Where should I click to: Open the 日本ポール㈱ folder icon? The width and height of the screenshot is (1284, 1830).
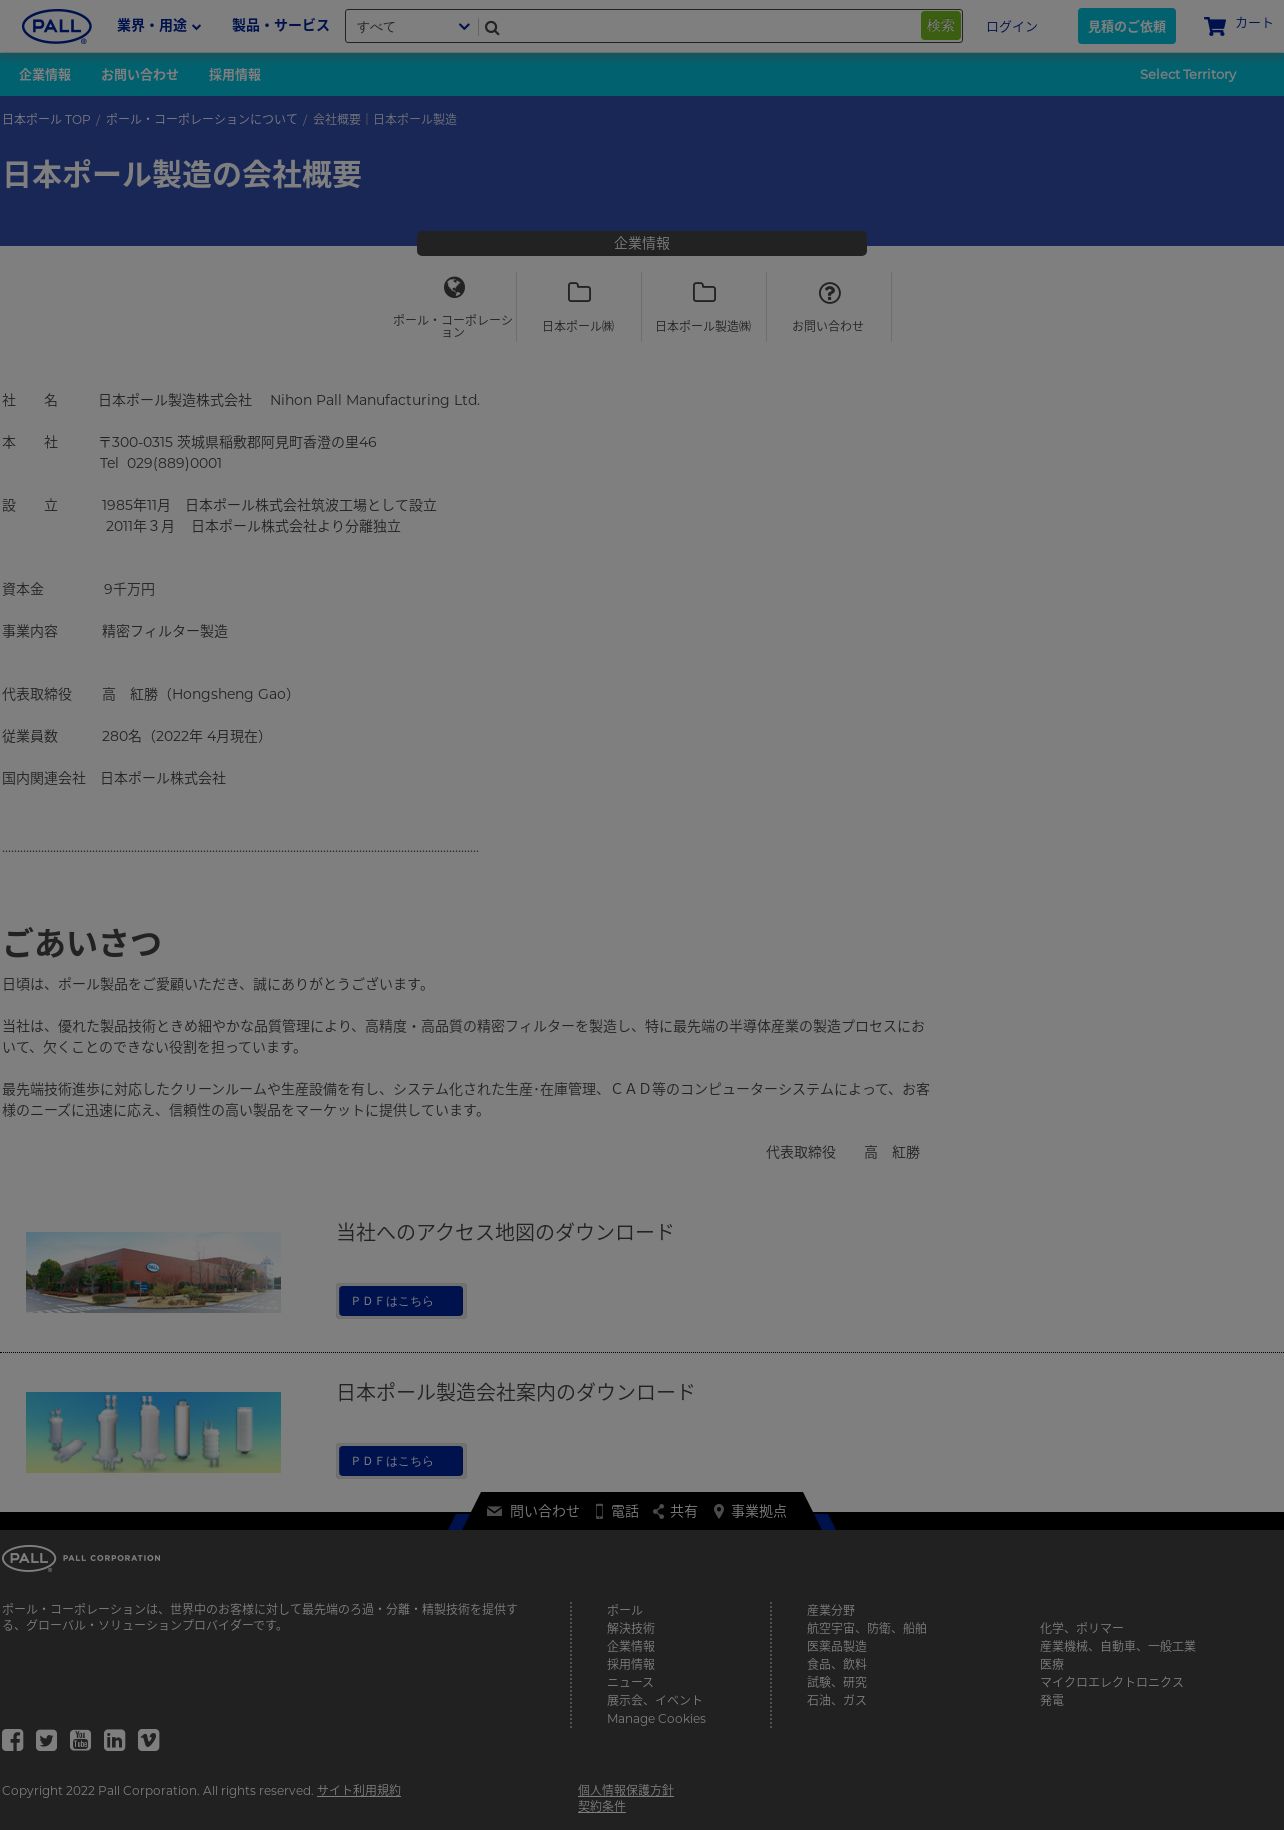579,292
